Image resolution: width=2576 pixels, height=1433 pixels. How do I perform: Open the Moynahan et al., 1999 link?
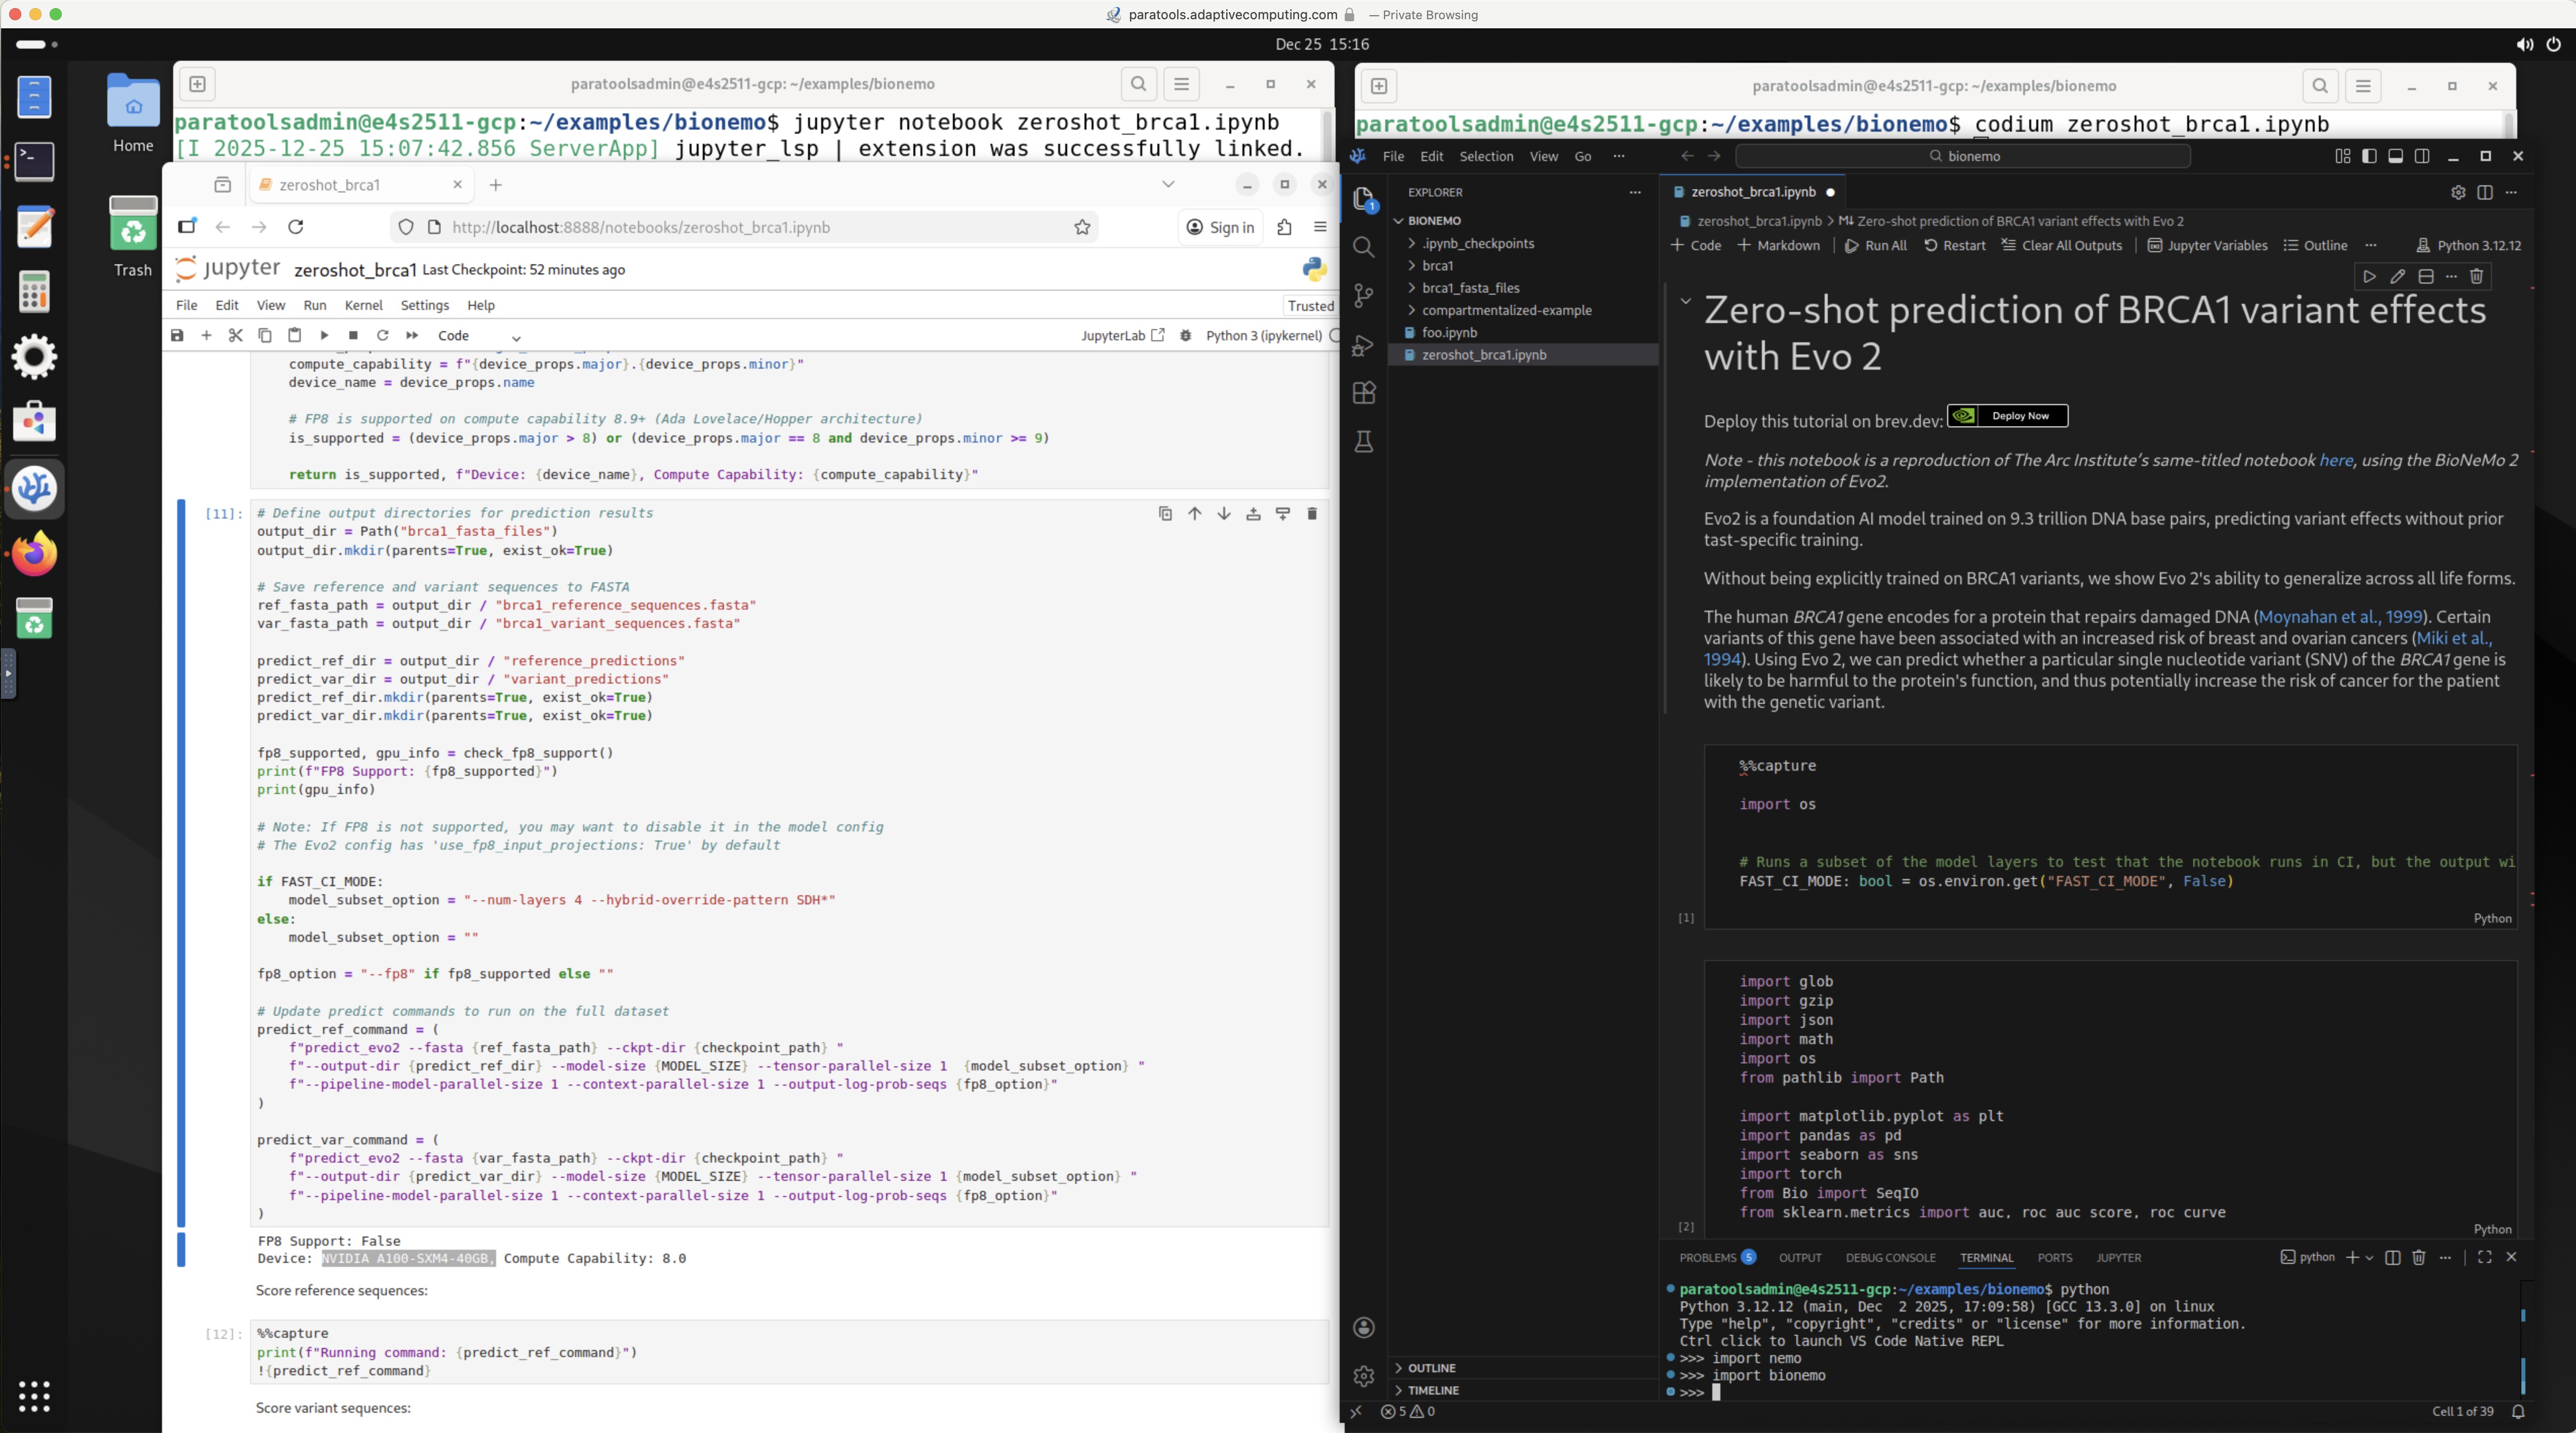click(x=2339, y=617)
